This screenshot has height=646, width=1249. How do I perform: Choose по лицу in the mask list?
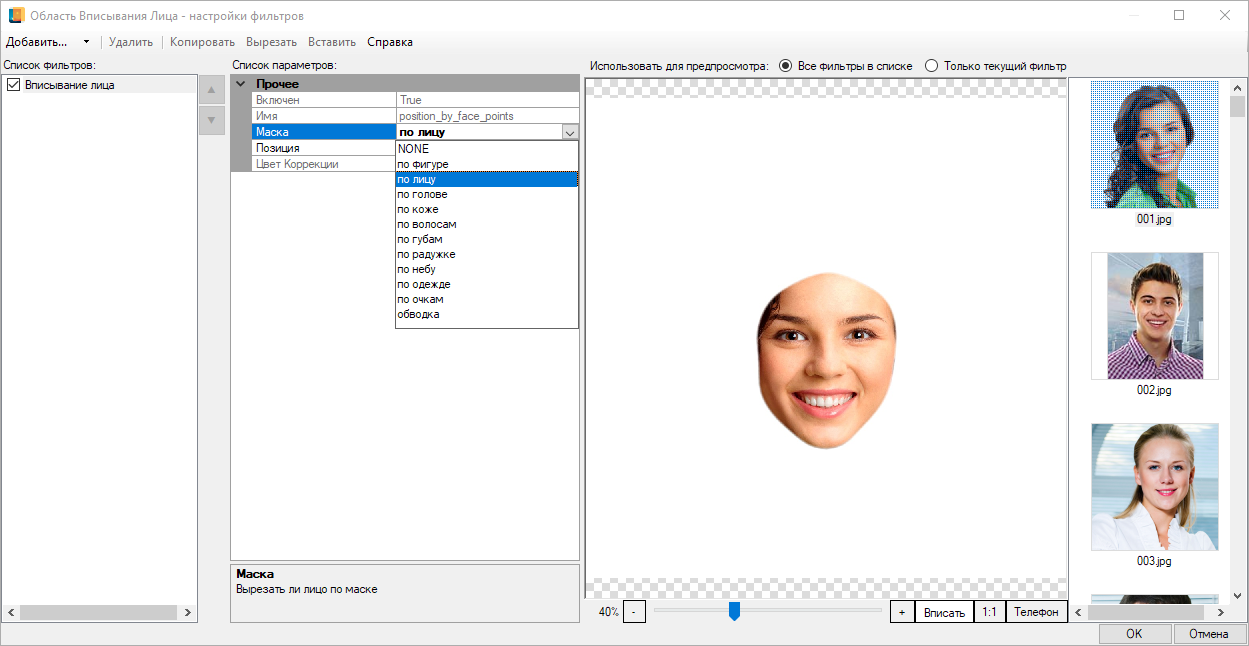487,179
